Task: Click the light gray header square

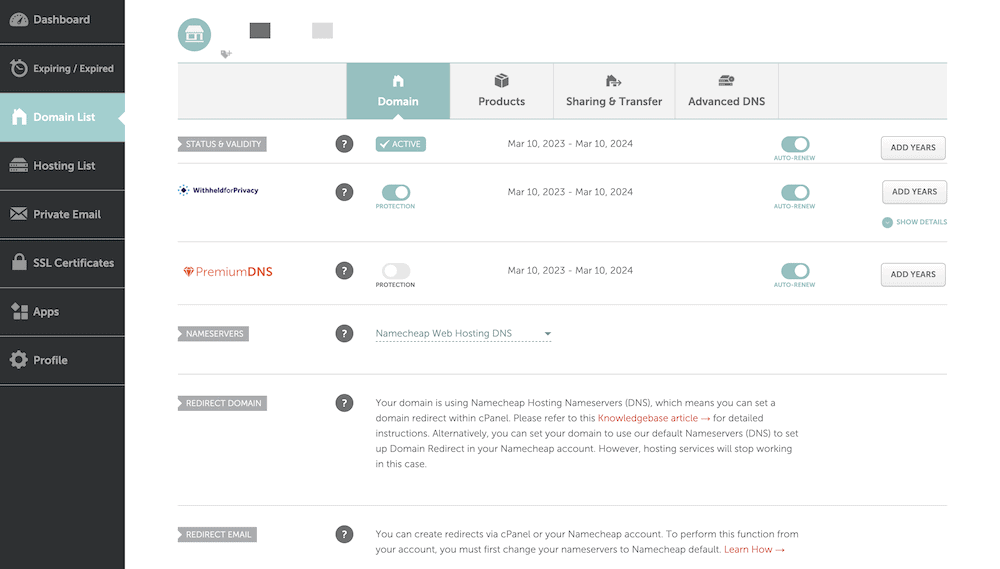Action: 322,31
